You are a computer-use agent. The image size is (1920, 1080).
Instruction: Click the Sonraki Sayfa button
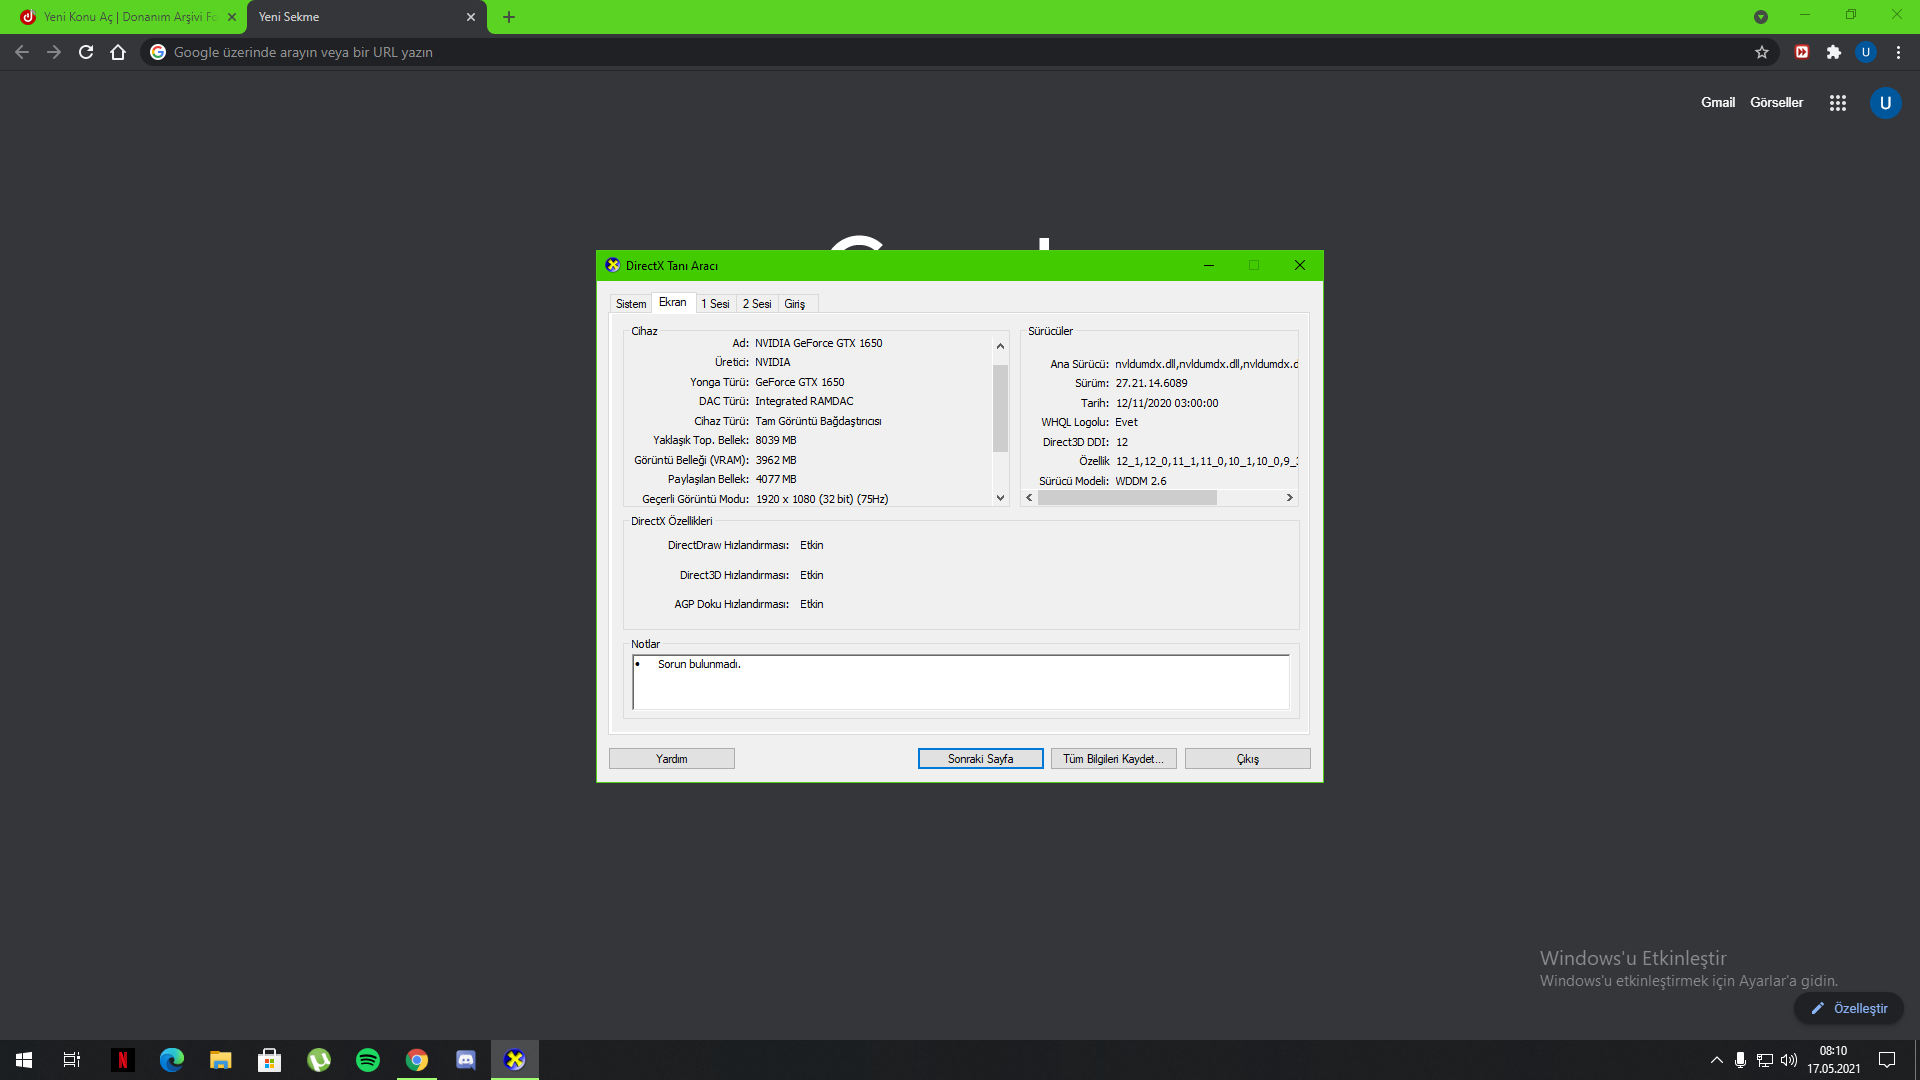click(980, 759)
